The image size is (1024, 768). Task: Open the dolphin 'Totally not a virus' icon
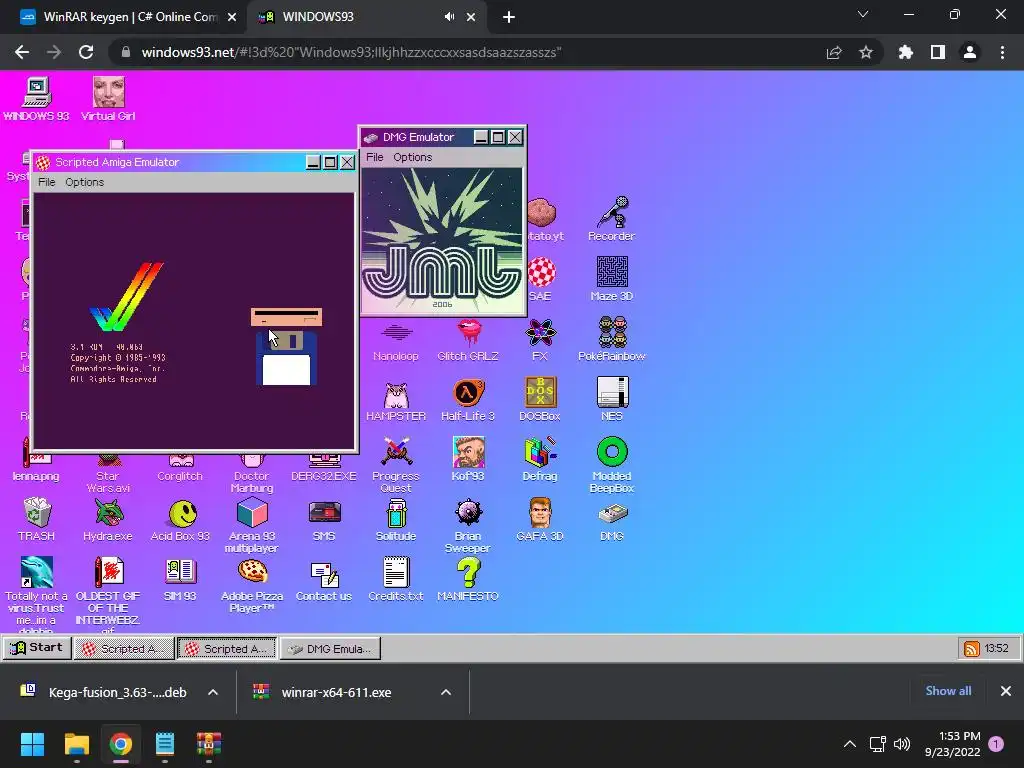[x=37, y=593]
